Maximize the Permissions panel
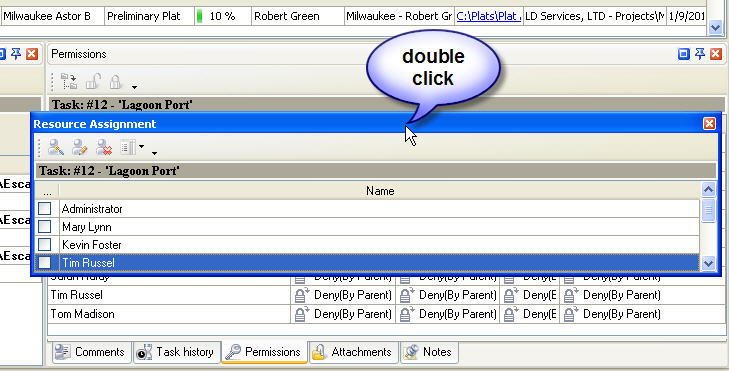The width and height of the screenshot is (729, 371). pyautogui.click(x=683, y=54)
